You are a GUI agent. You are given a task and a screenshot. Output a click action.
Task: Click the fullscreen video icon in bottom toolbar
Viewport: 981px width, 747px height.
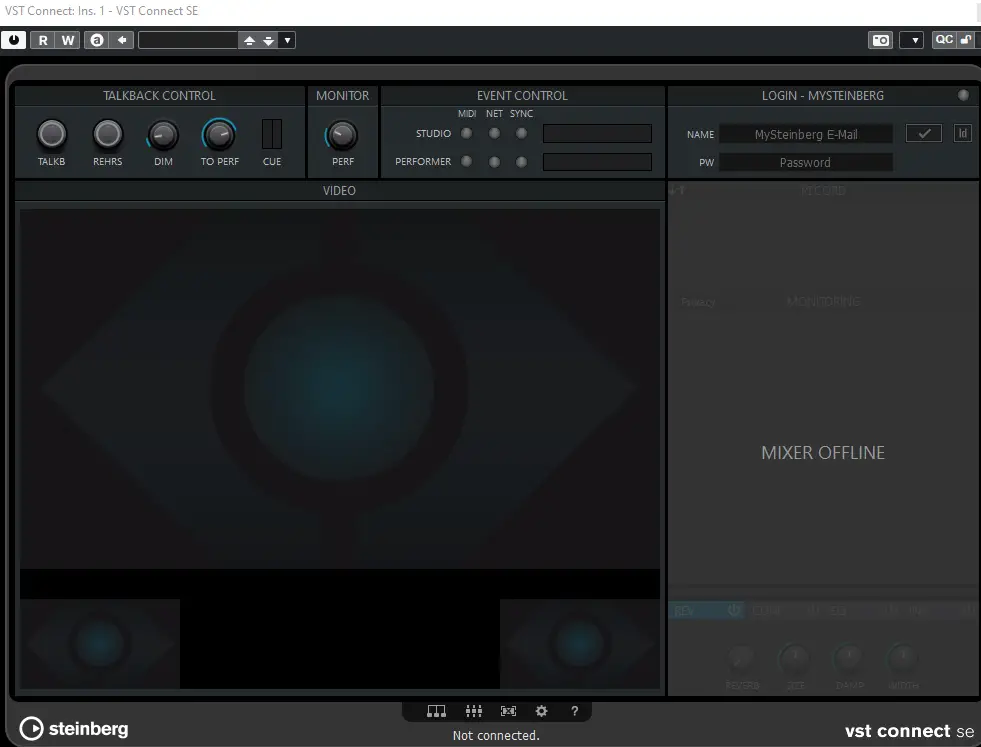[x=508, y=711]
